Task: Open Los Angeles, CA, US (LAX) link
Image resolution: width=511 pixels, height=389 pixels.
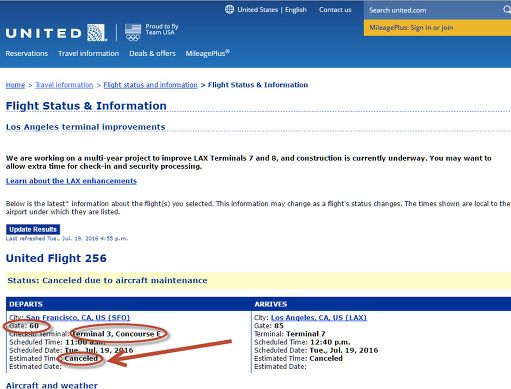Action: pos(319,317)
